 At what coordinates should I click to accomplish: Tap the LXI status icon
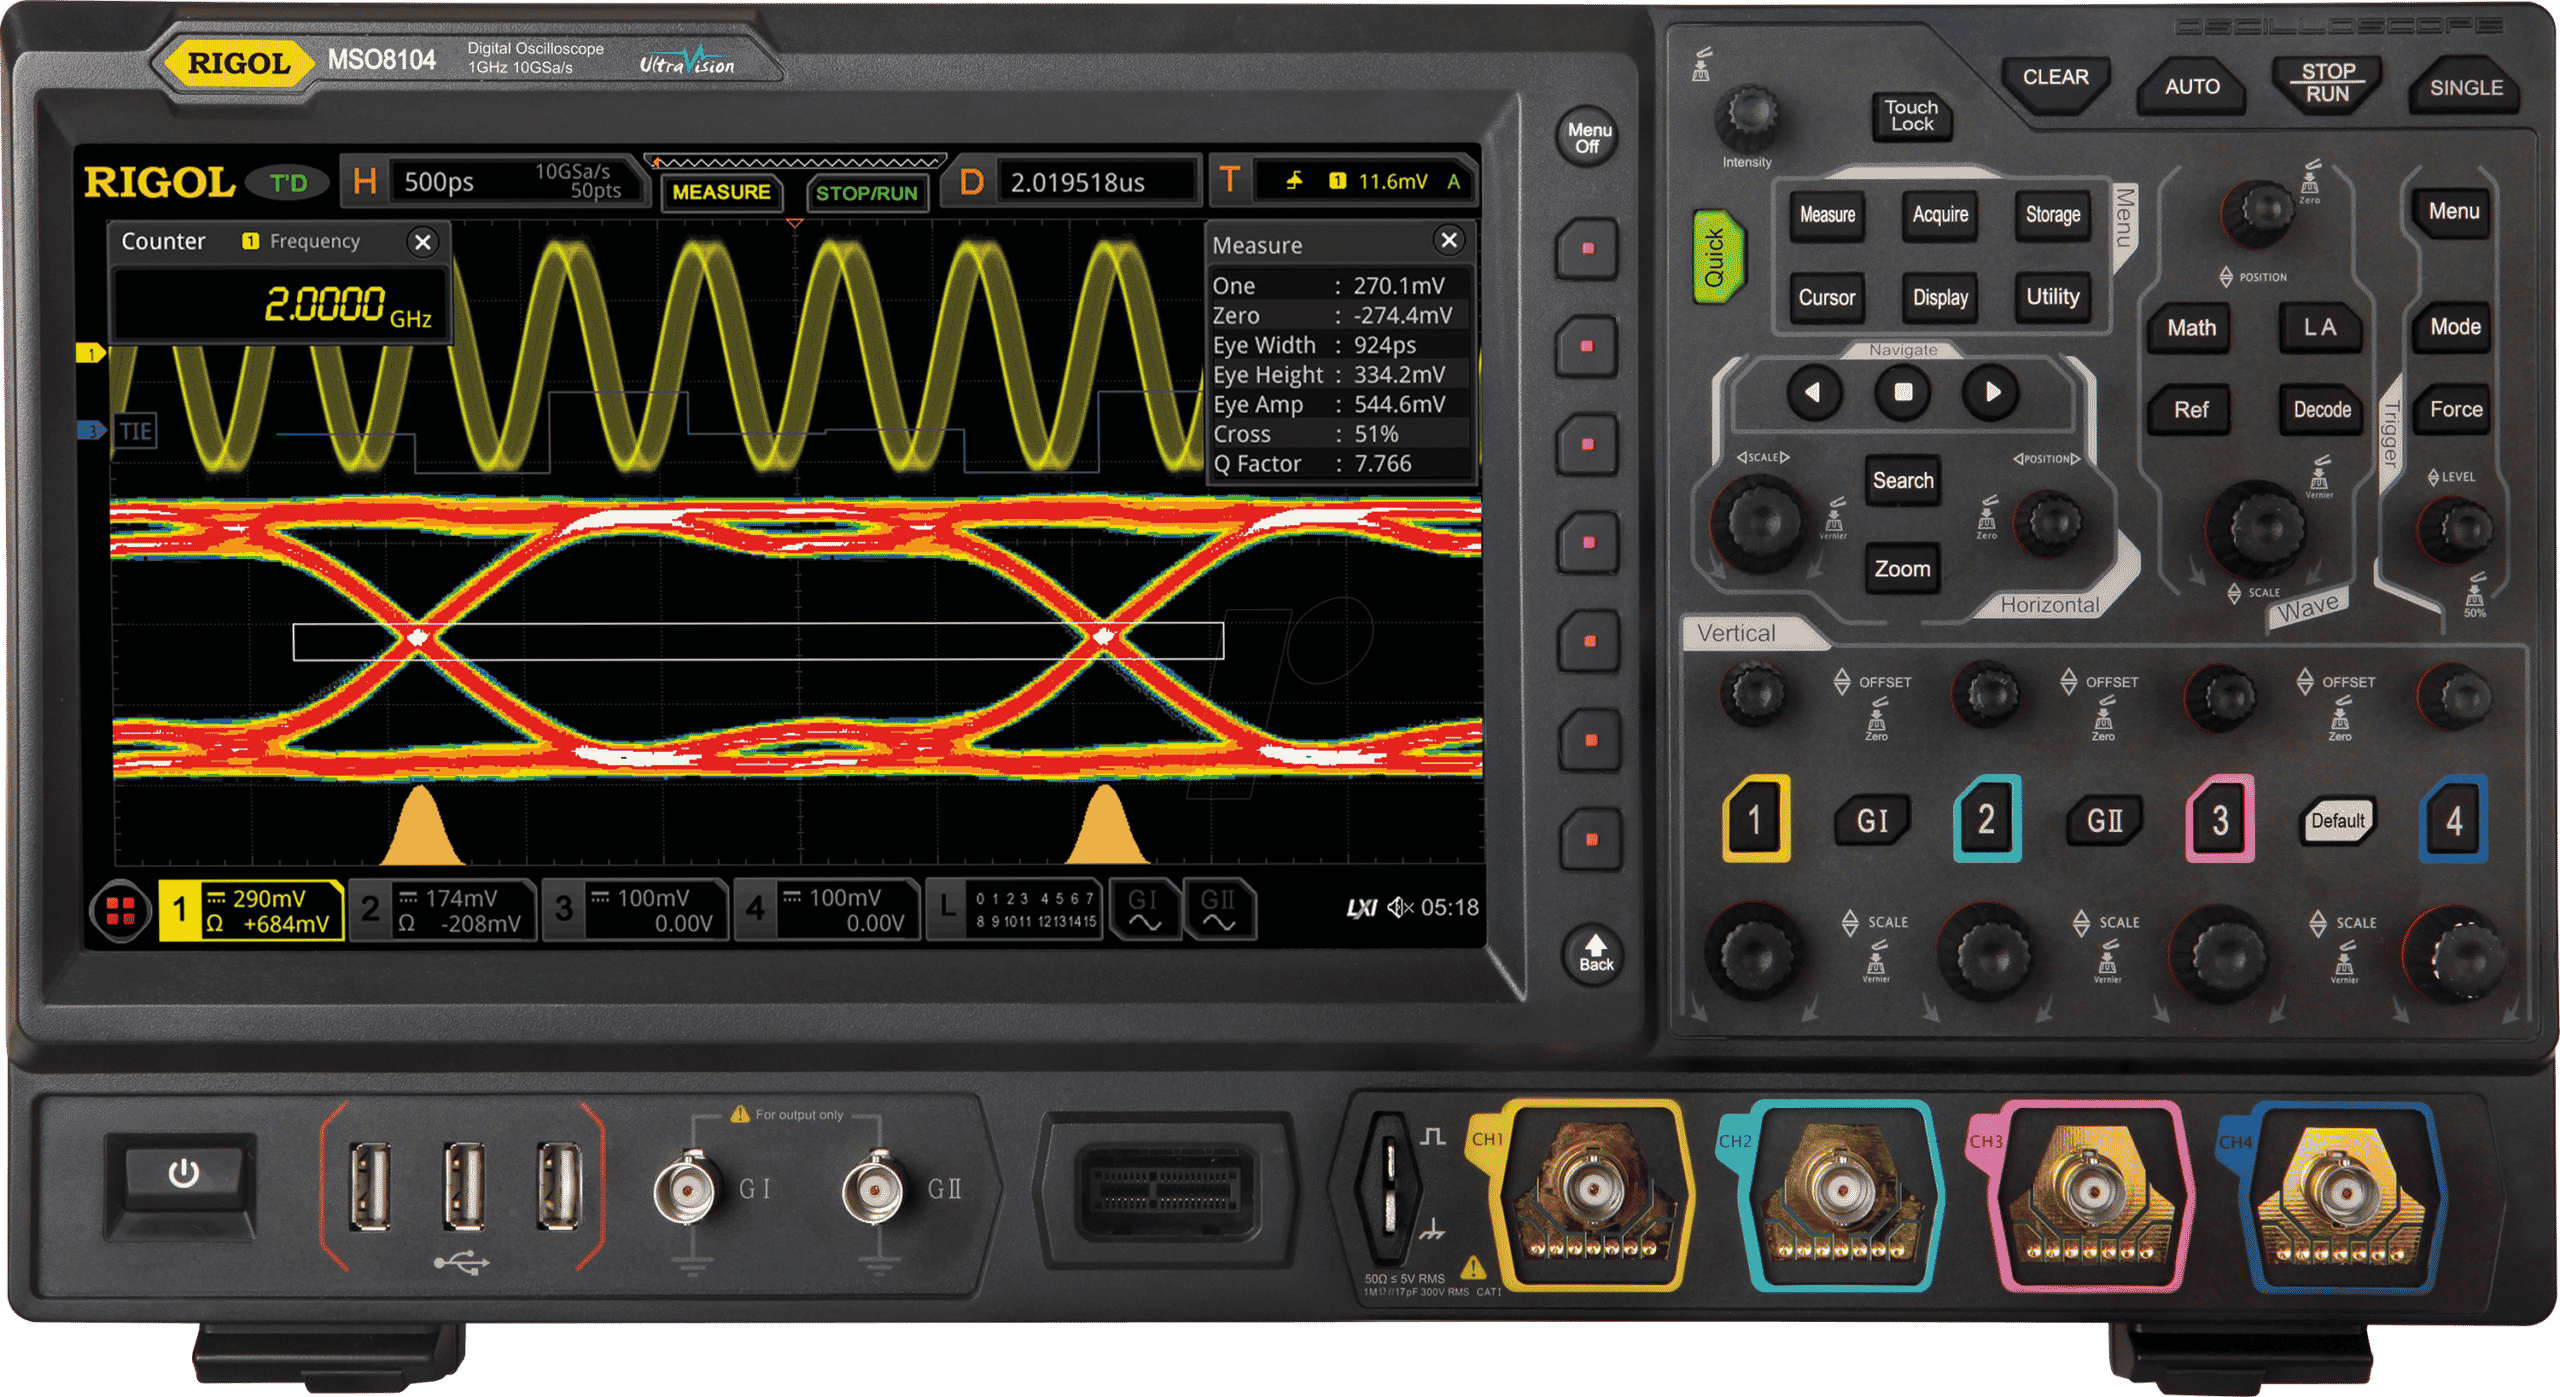click(1360, 908)
